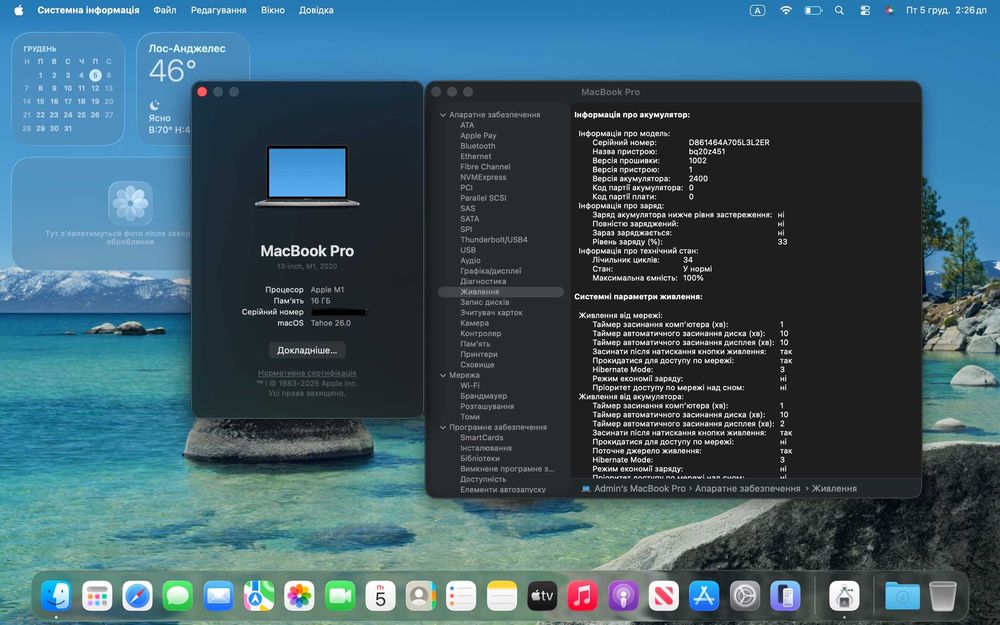Click the Докладніше… button

(307, 350)
